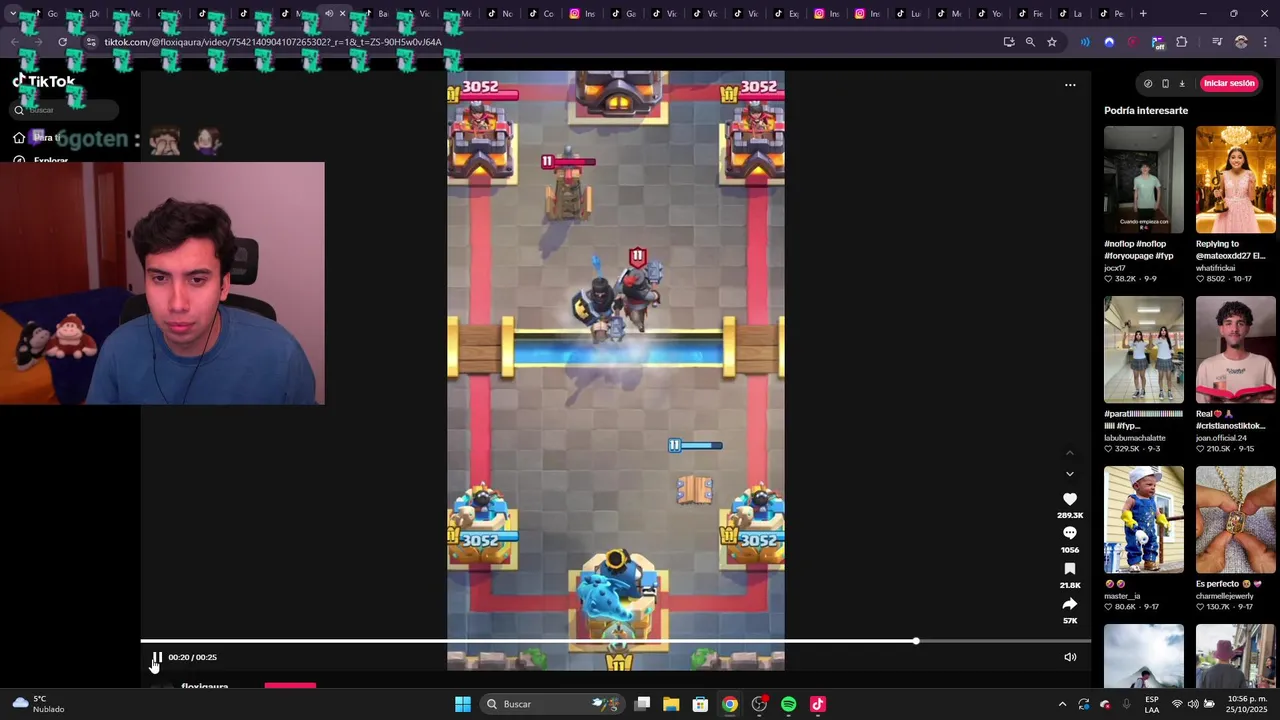Switch to the 'Pe' TikTok tab
This screenshot has width=1280, height=720.
1112,14
